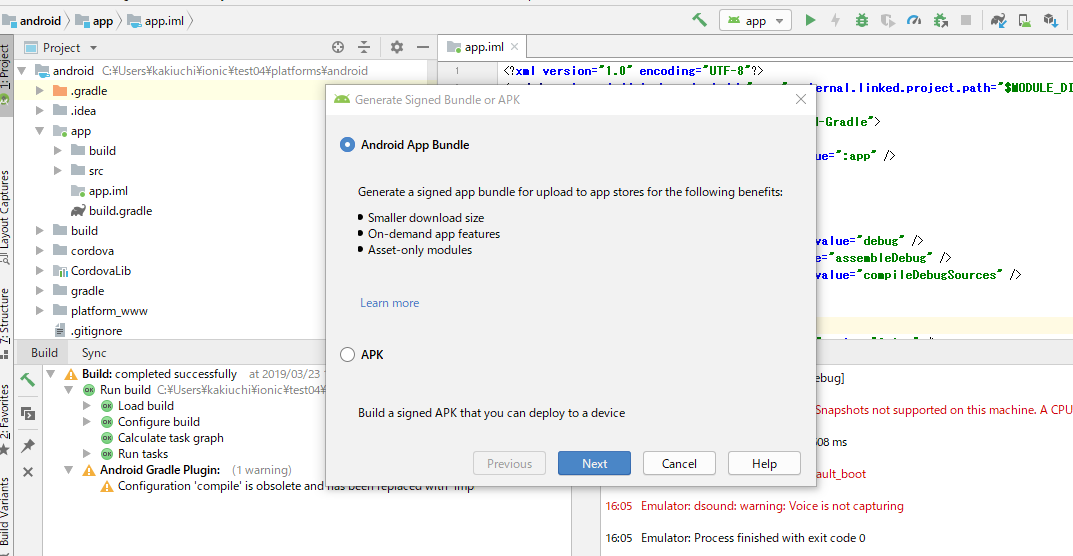
Task: Click the Apply Changes lightning icon
Action: pyautogui.click(x=836, y=21)
